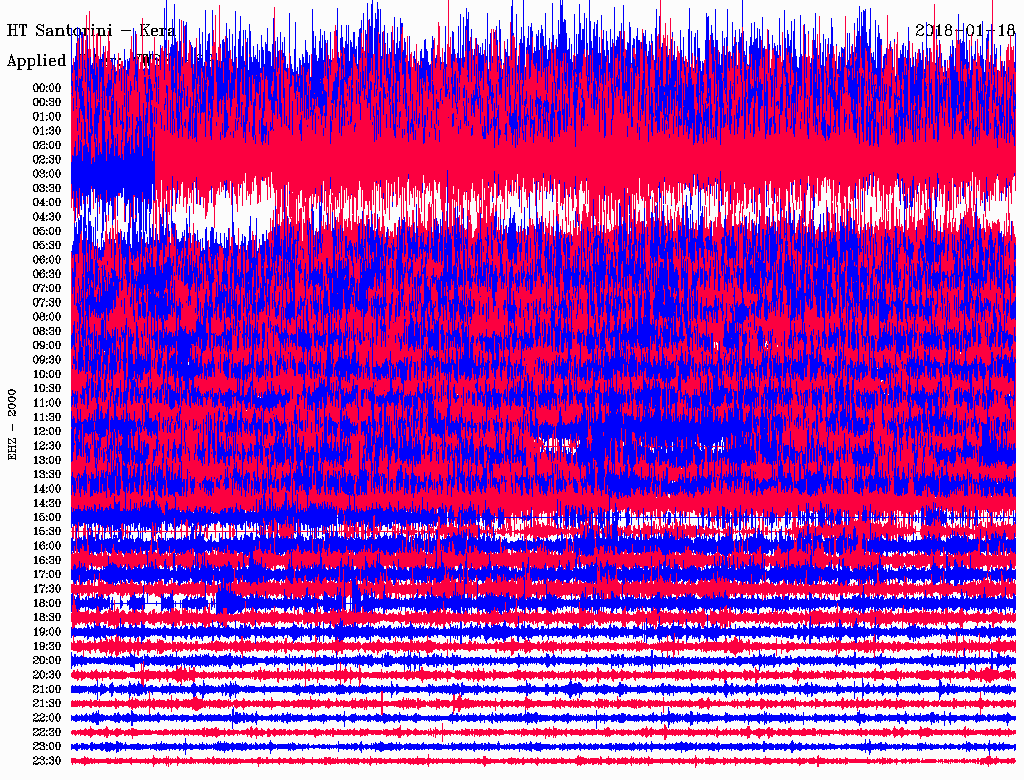1024x780 pixels.
Task: Click the '11:30' time label
Action: tap(47, 417)
